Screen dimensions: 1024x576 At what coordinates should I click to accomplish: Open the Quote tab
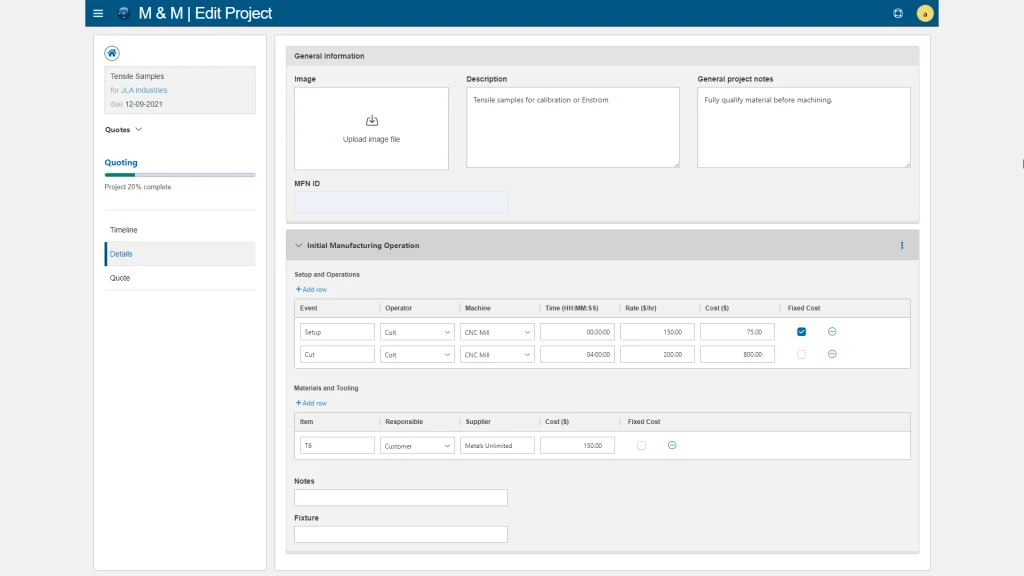[120, 277]
